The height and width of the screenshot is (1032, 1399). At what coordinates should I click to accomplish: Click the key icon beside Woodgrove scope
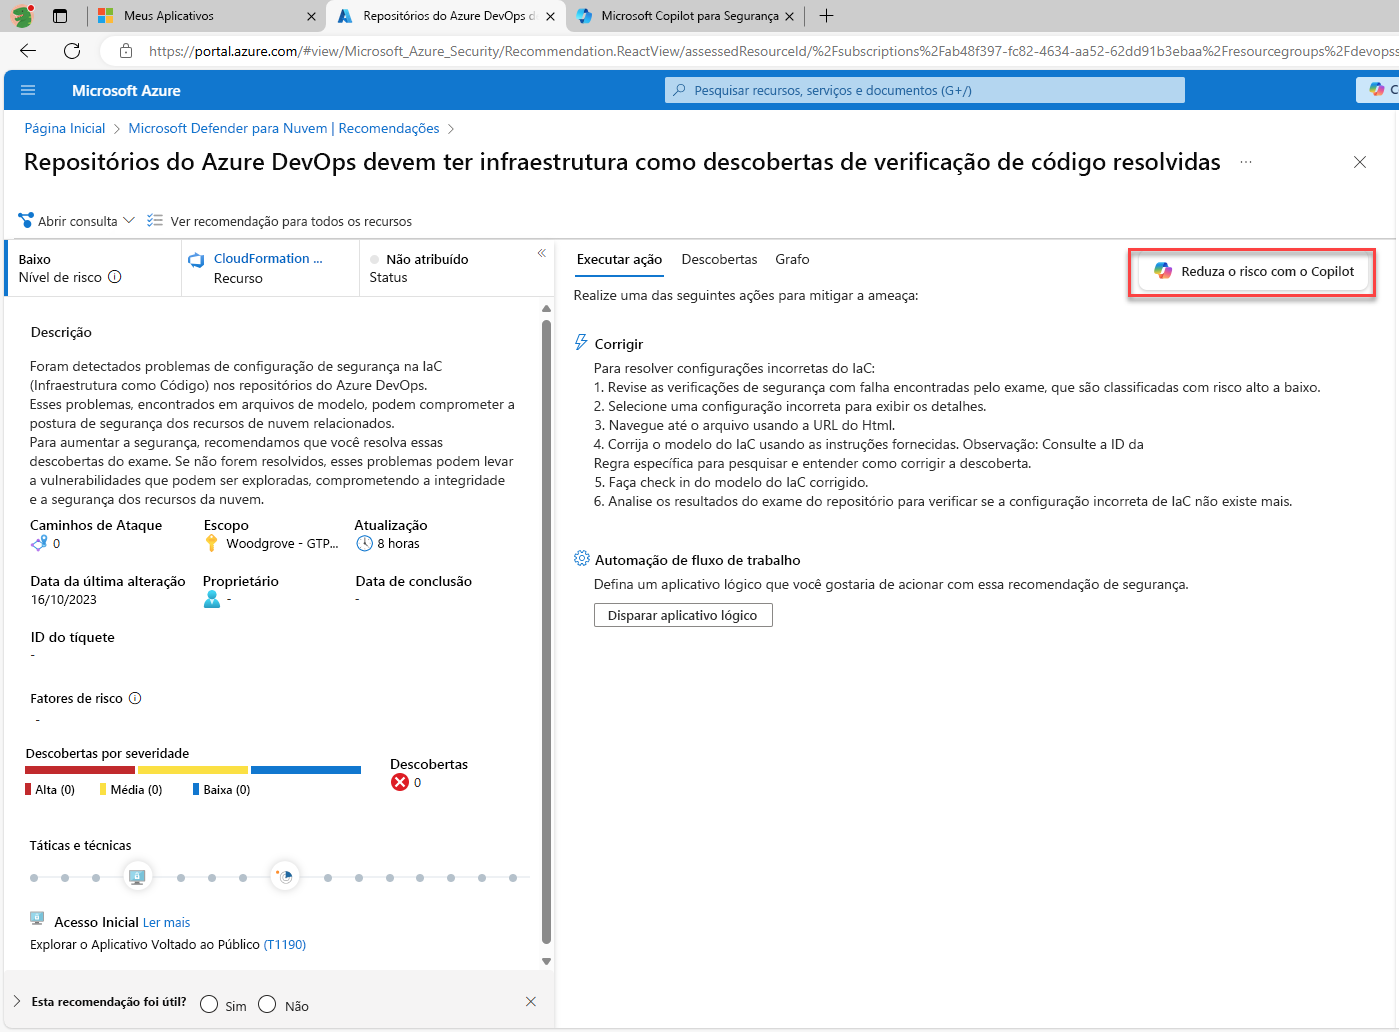pyautogui.click(x=211, y=543)
